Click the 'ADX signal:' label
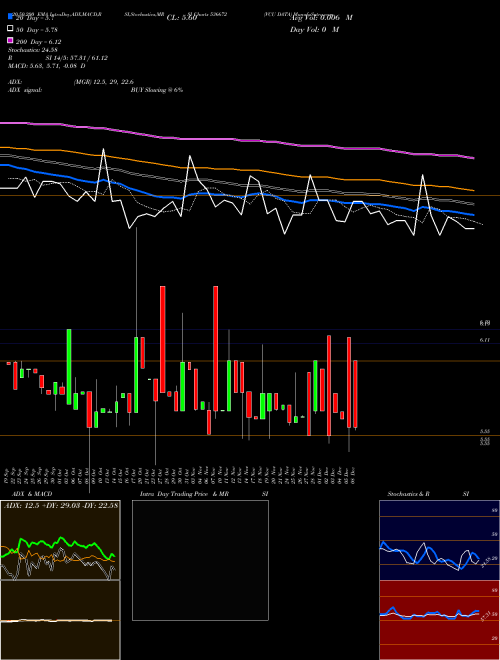500x660 pixels. tap(25, 90)
